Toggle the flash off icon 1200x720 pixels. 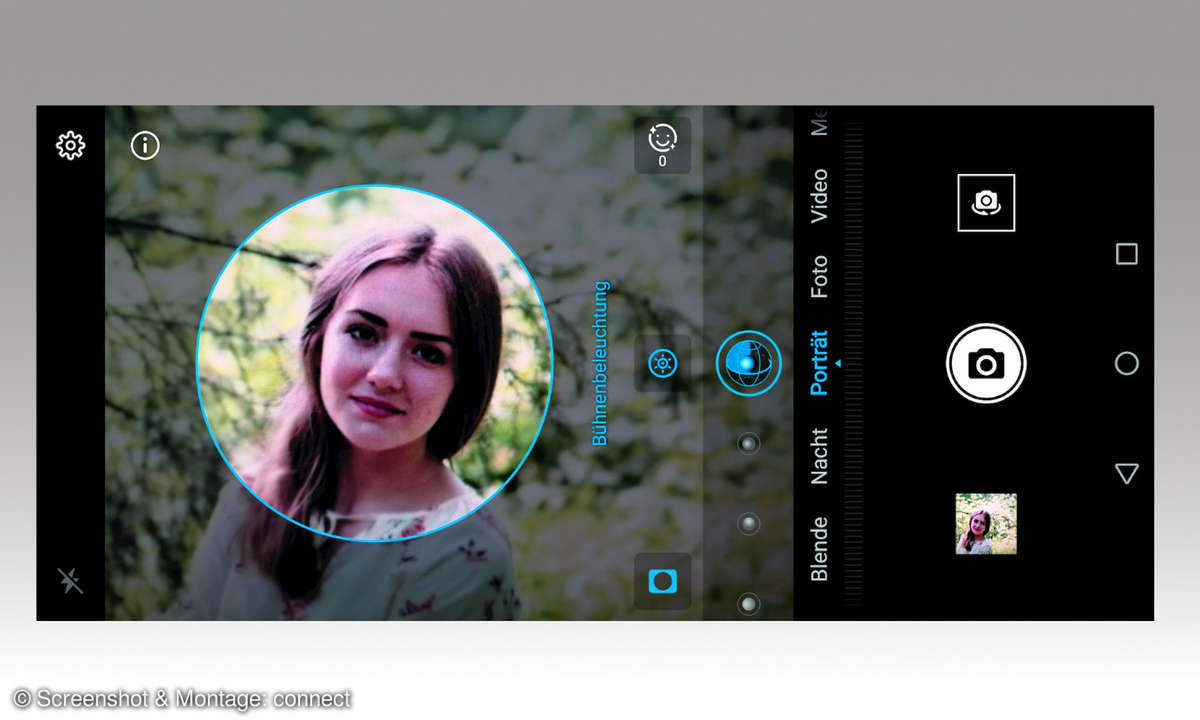point(70,580)
